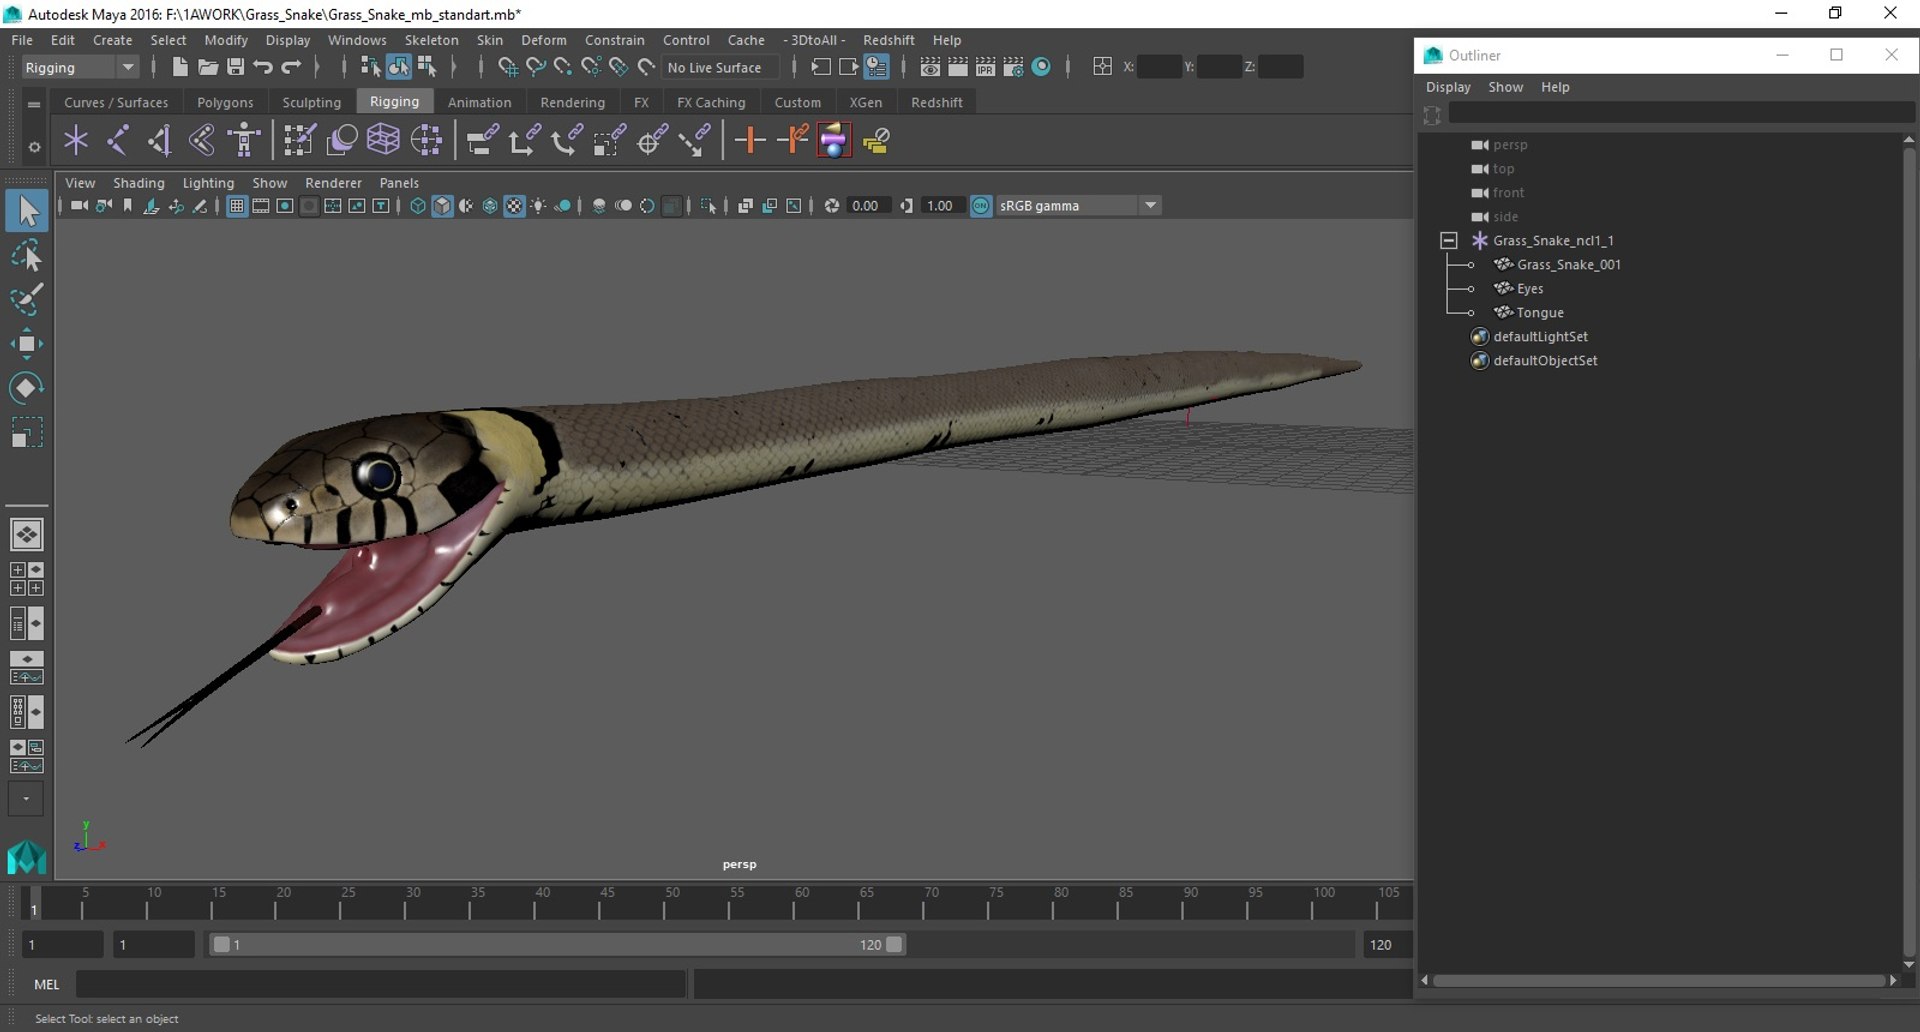
Task: Select Tongue mesh in Outliner
Action: (1540, 313)
